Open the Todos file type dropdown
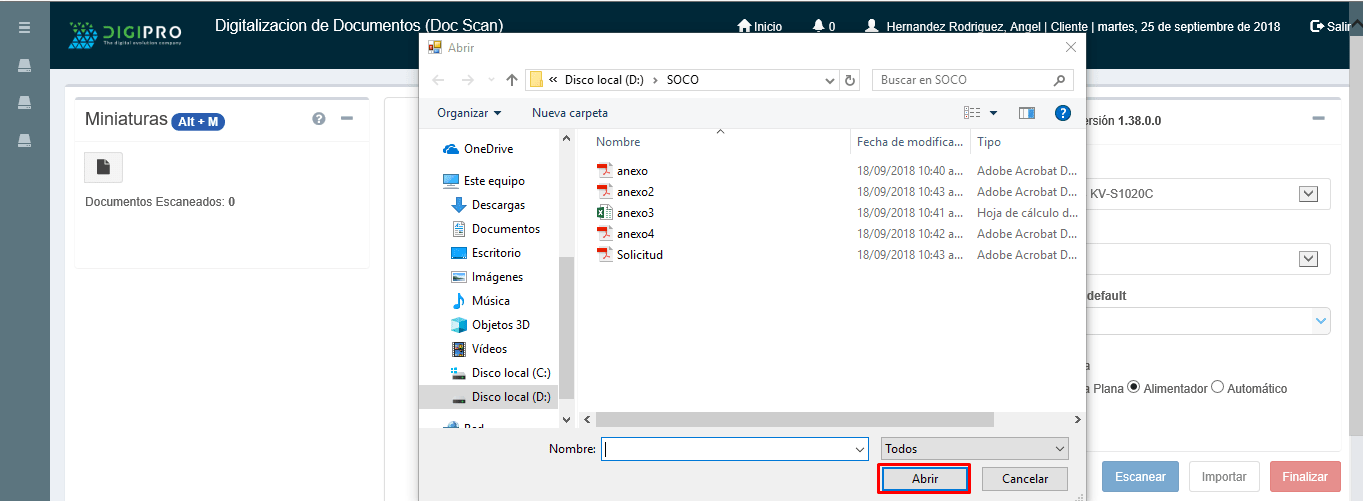1363x501 pixels. pyautogui.click(x=975, y=449)
